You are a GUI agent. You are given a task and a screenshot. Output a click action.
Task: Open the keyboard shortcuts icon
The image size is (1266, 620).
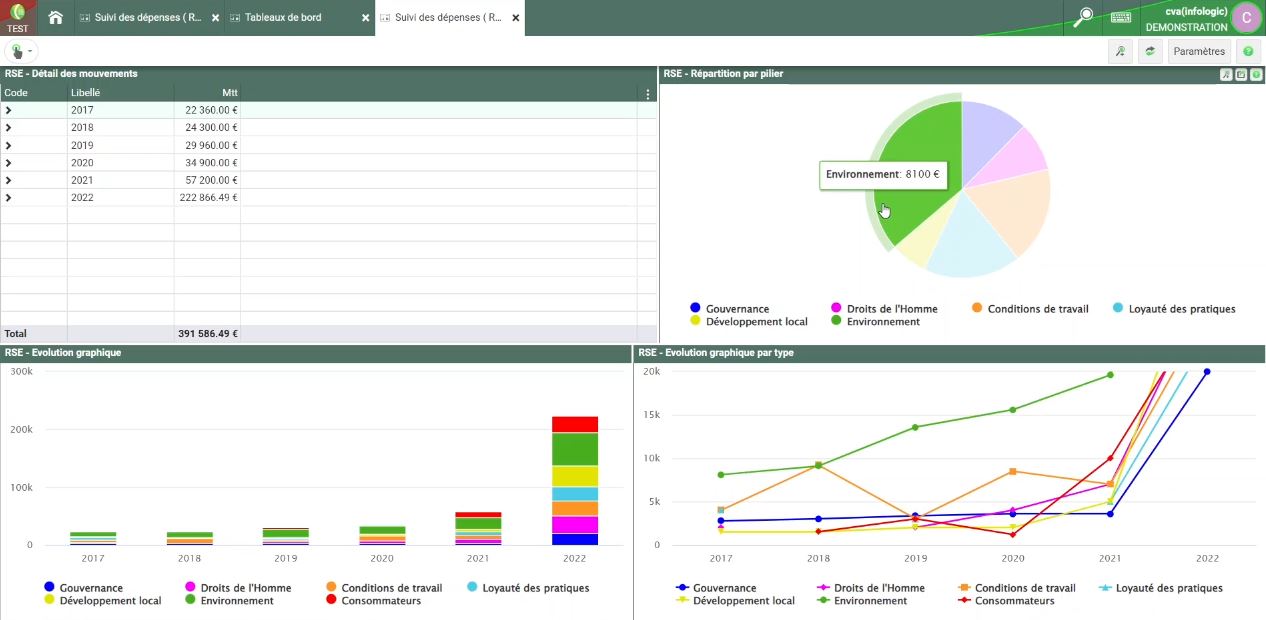pos(1121,17)
